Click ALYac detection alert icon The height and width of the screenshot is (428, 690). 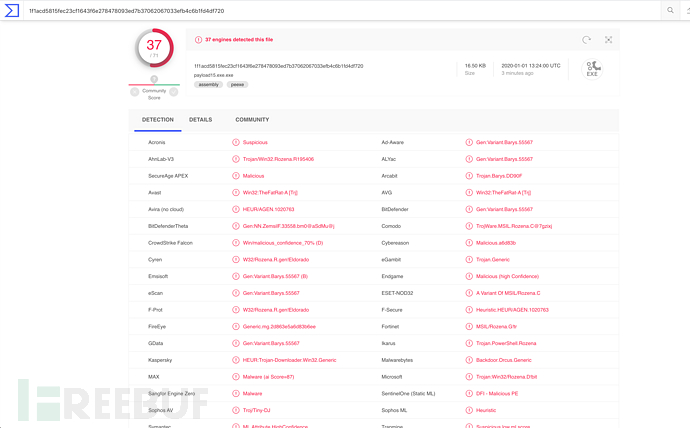(469, 159)
